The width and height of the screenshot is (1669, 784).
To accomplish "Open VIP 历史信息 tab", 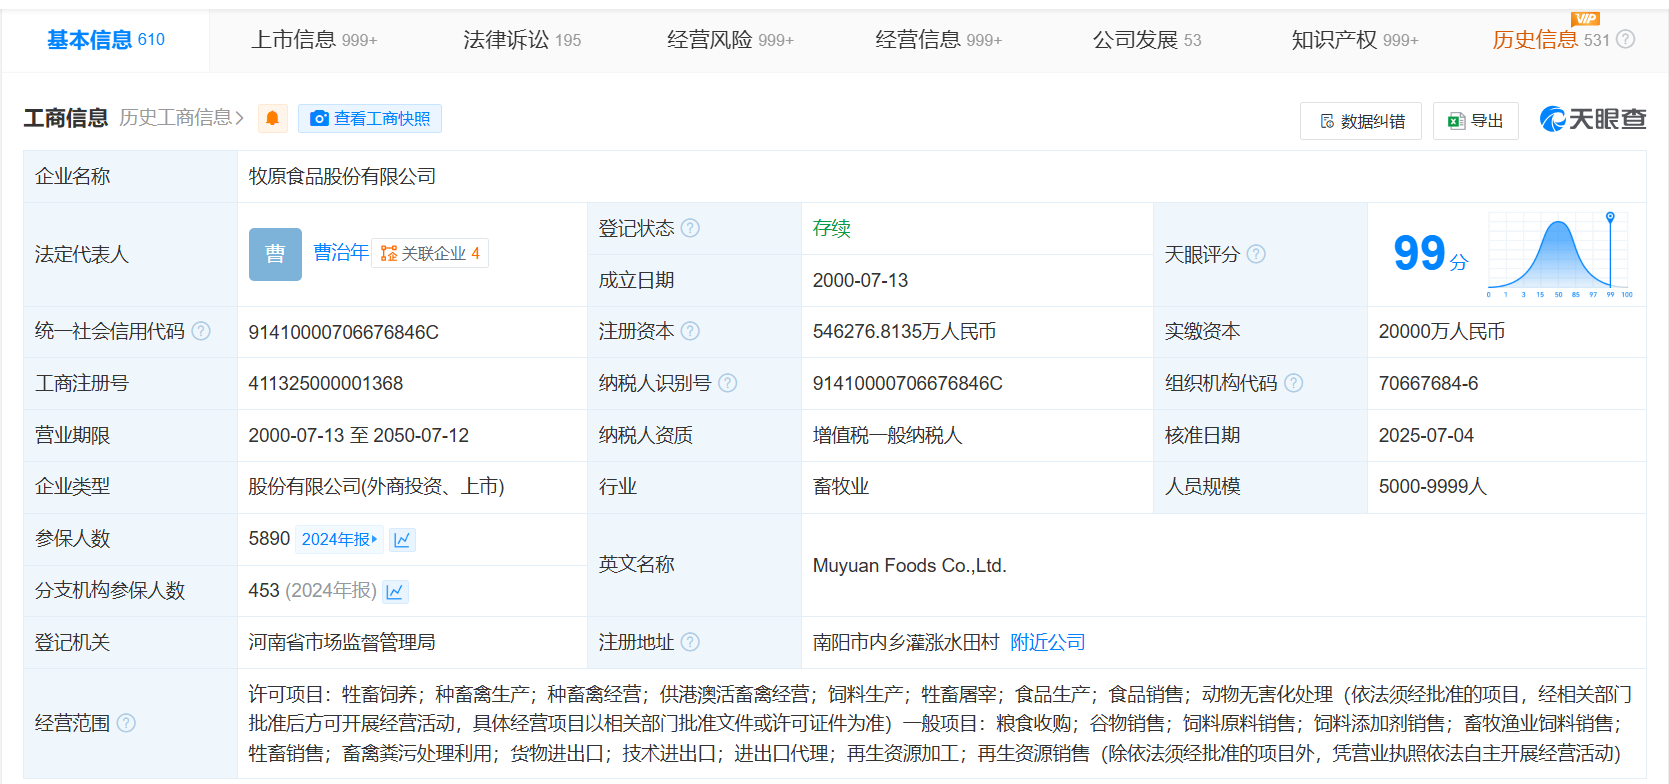I will (1550, 40).
